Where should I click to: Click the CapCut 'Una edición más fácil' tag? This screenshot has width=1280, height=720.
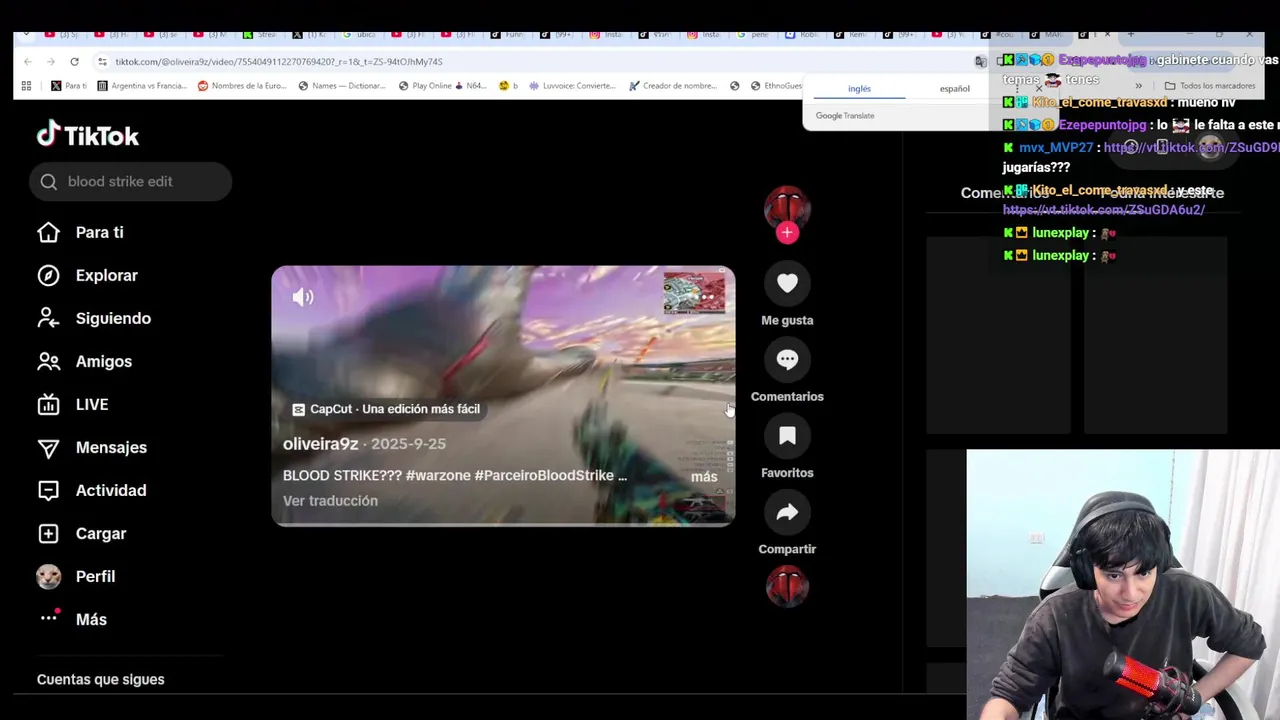click(386, 409)
